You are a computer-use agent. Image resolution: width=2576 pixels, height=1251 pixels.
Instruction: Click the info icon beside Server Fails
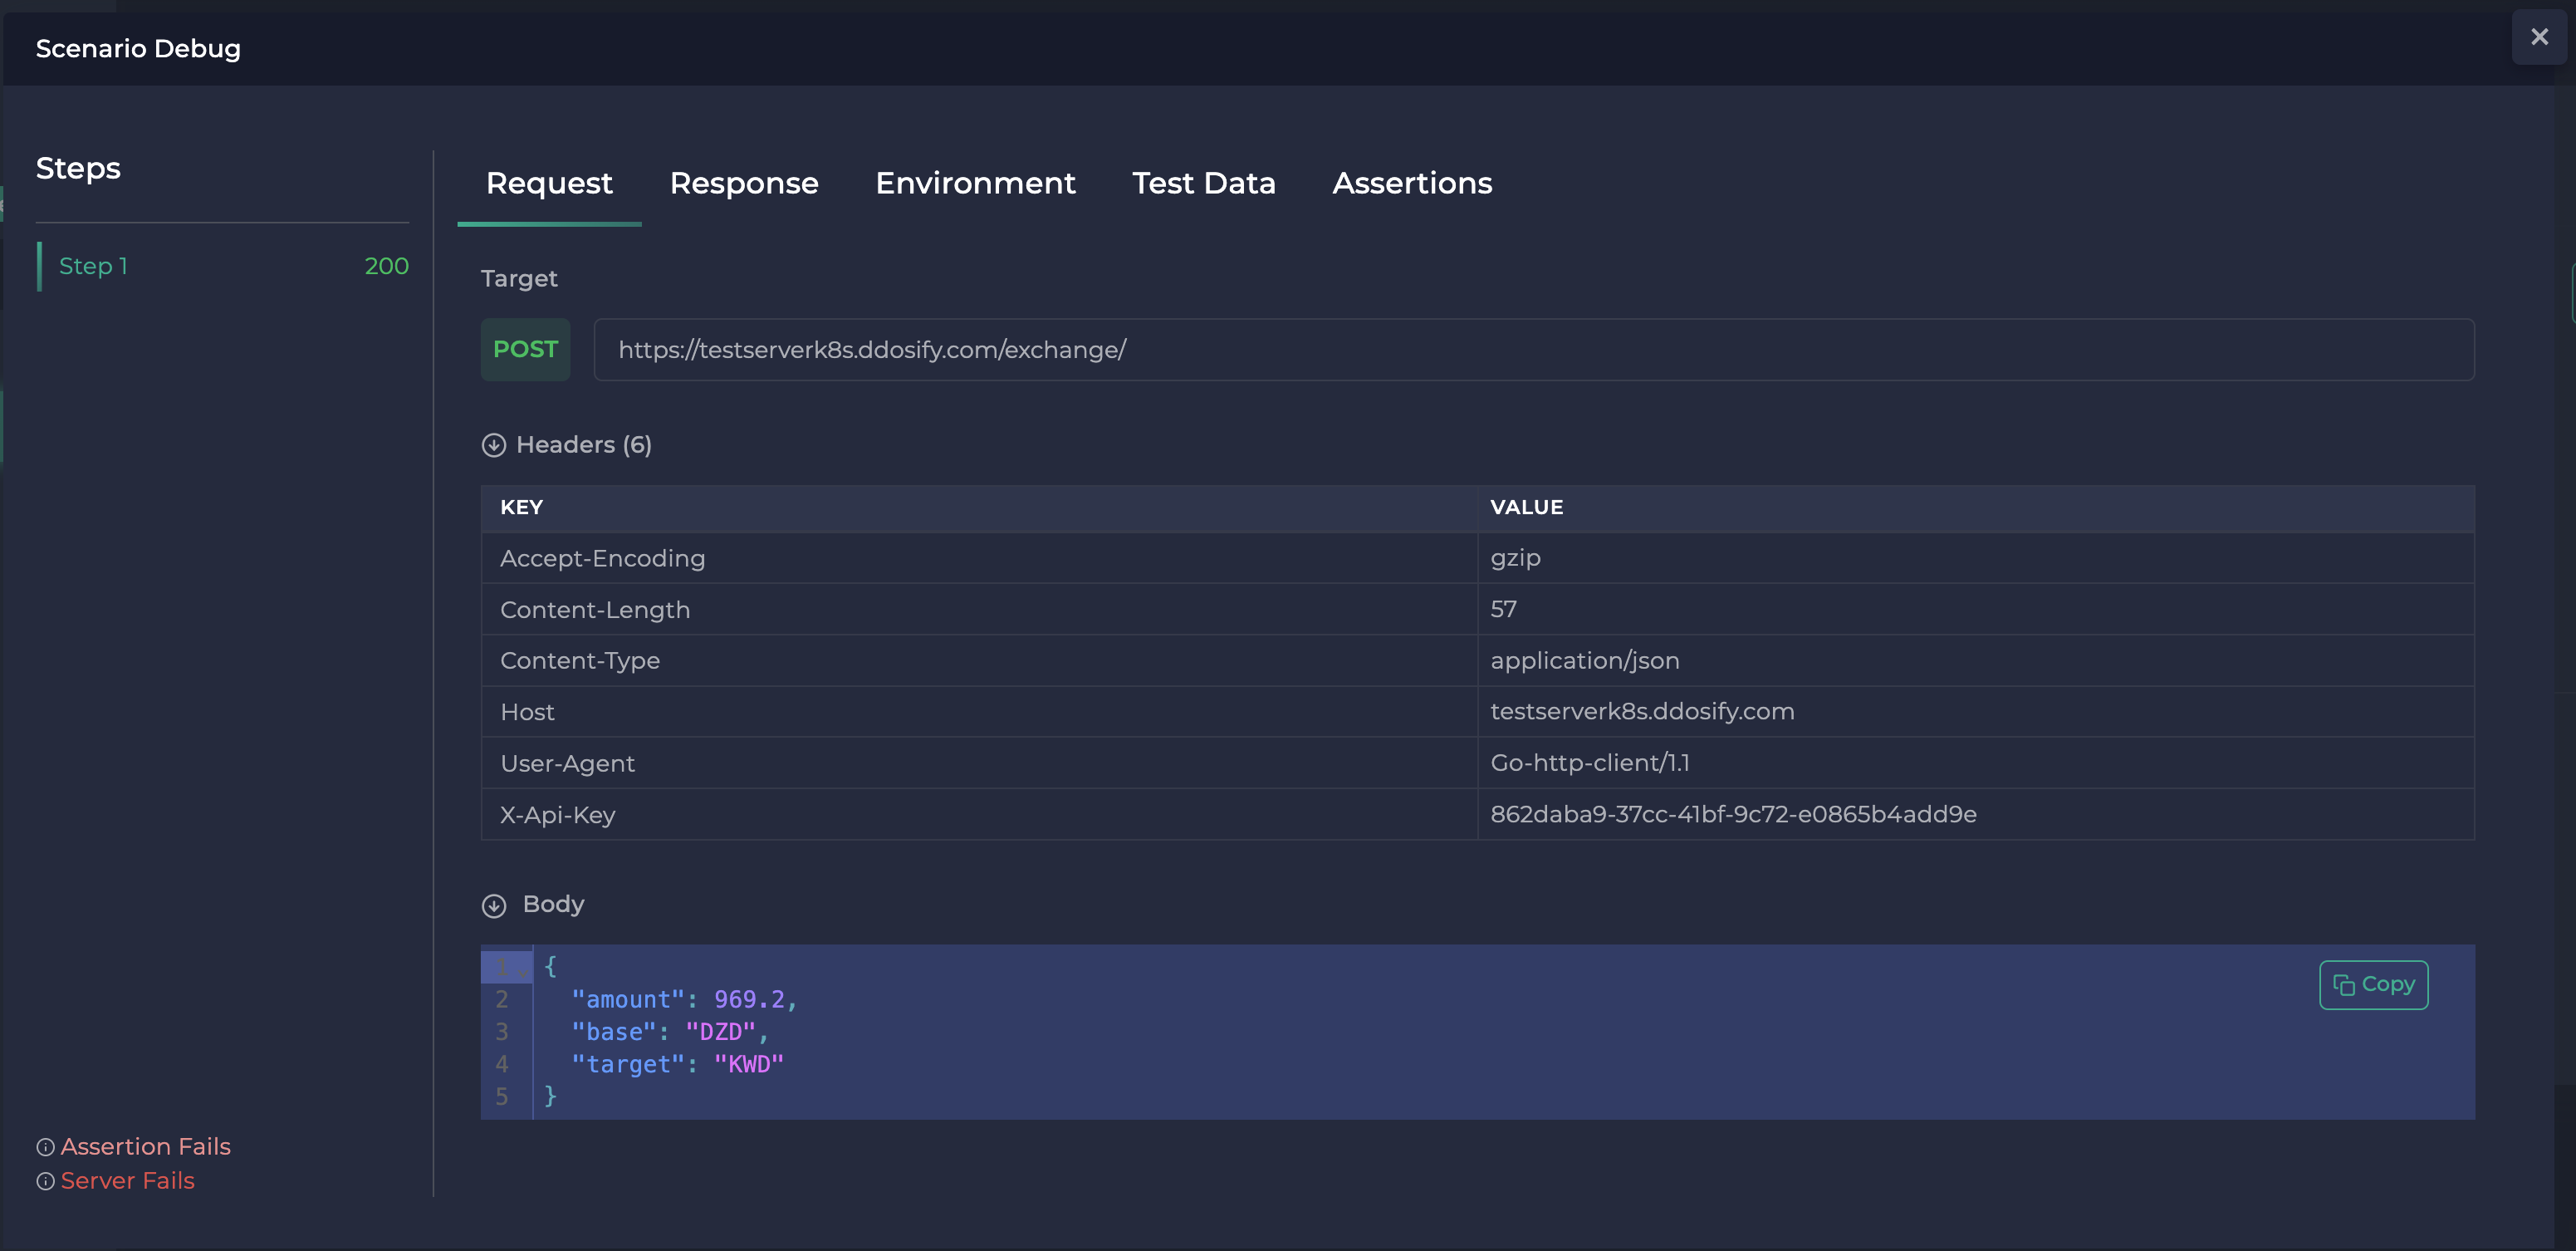44,1181
